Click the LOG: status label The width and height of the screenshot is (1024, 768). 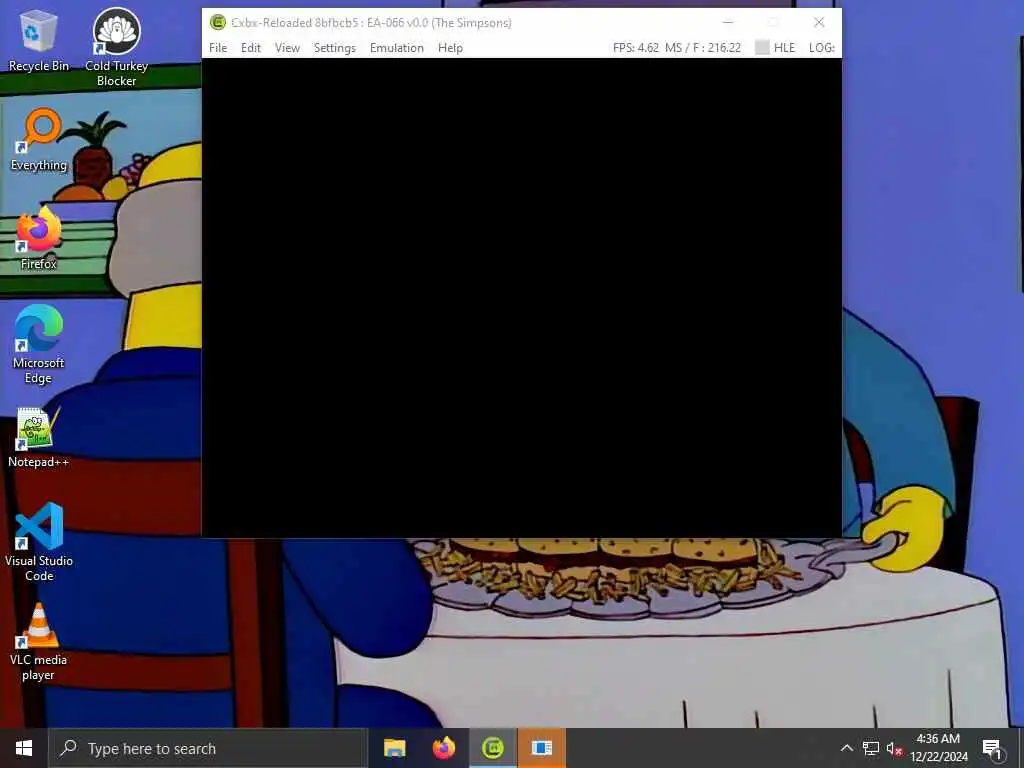822,48
